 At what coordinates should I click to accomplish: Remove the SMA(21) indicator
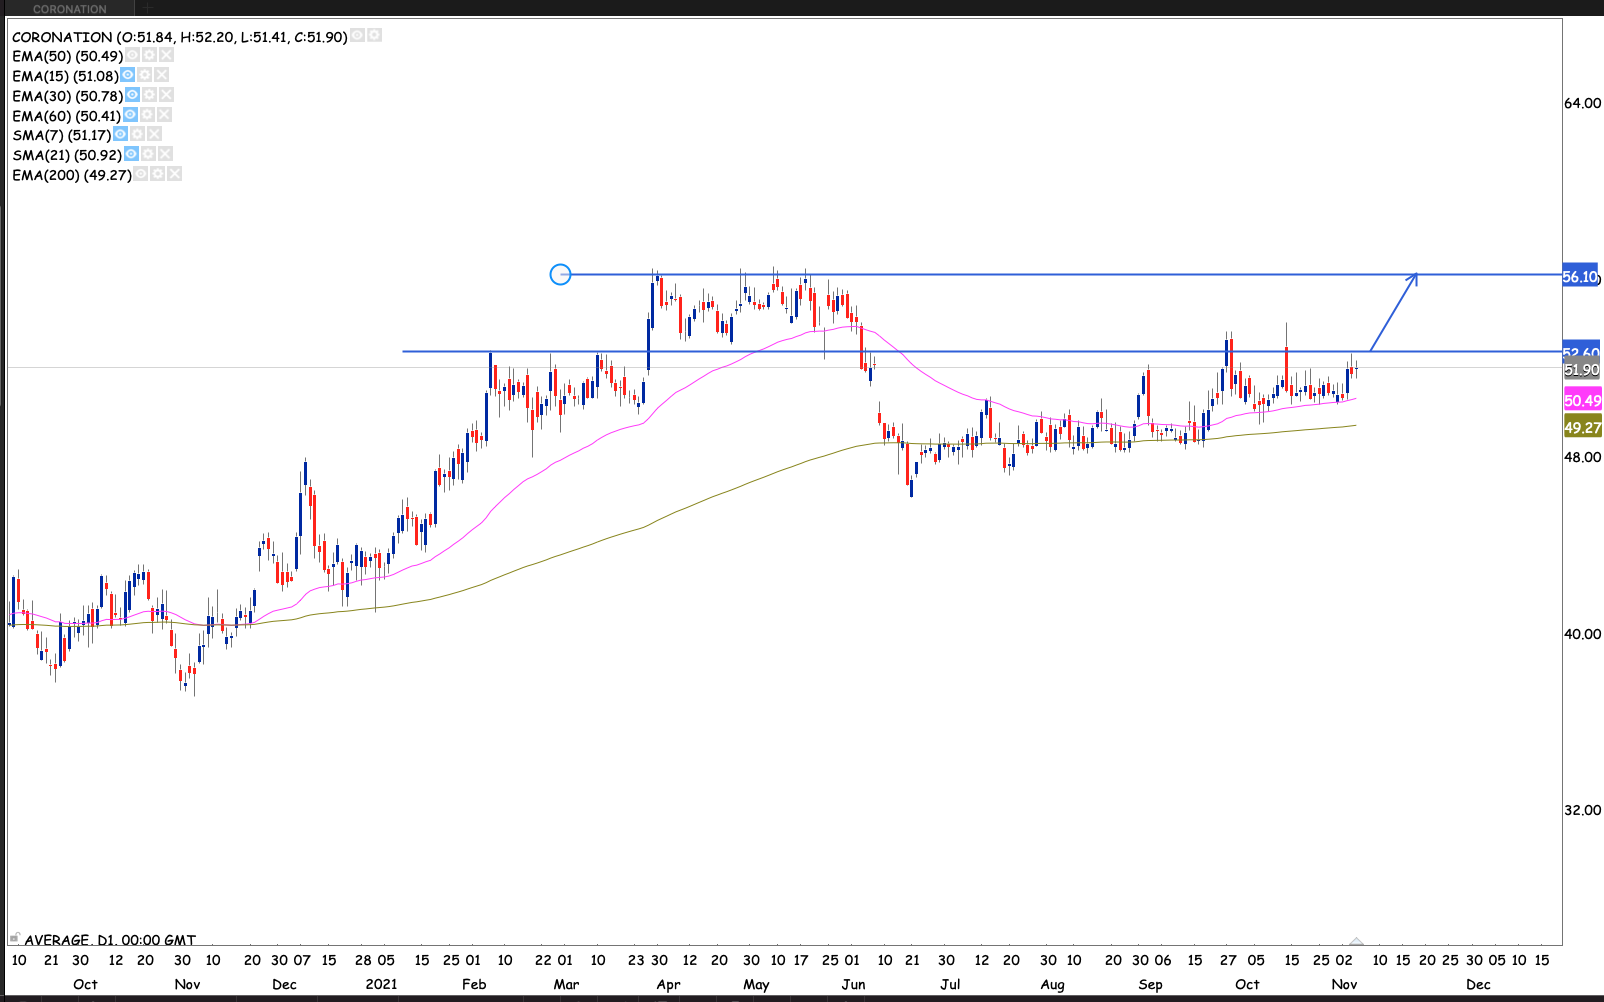point(165,154)
